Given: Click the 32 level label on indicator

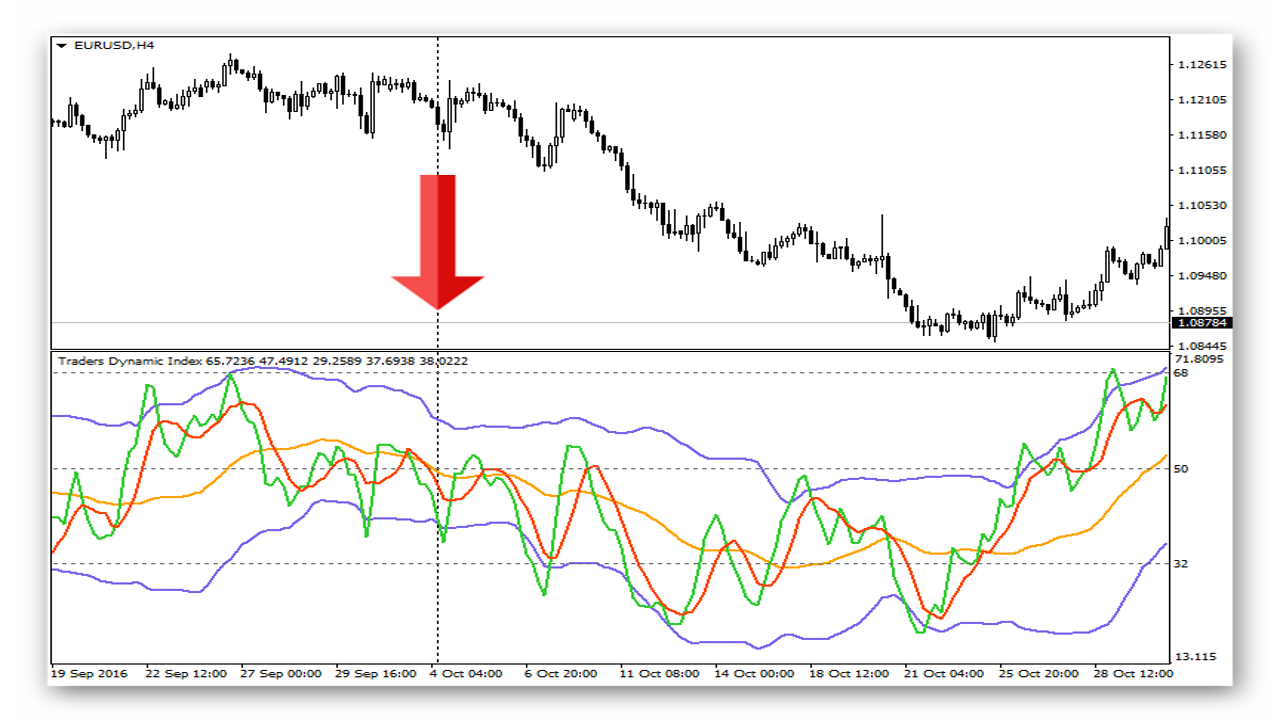Looking at the screenshot, I should pyautogui.click(x=1182, y=564).
